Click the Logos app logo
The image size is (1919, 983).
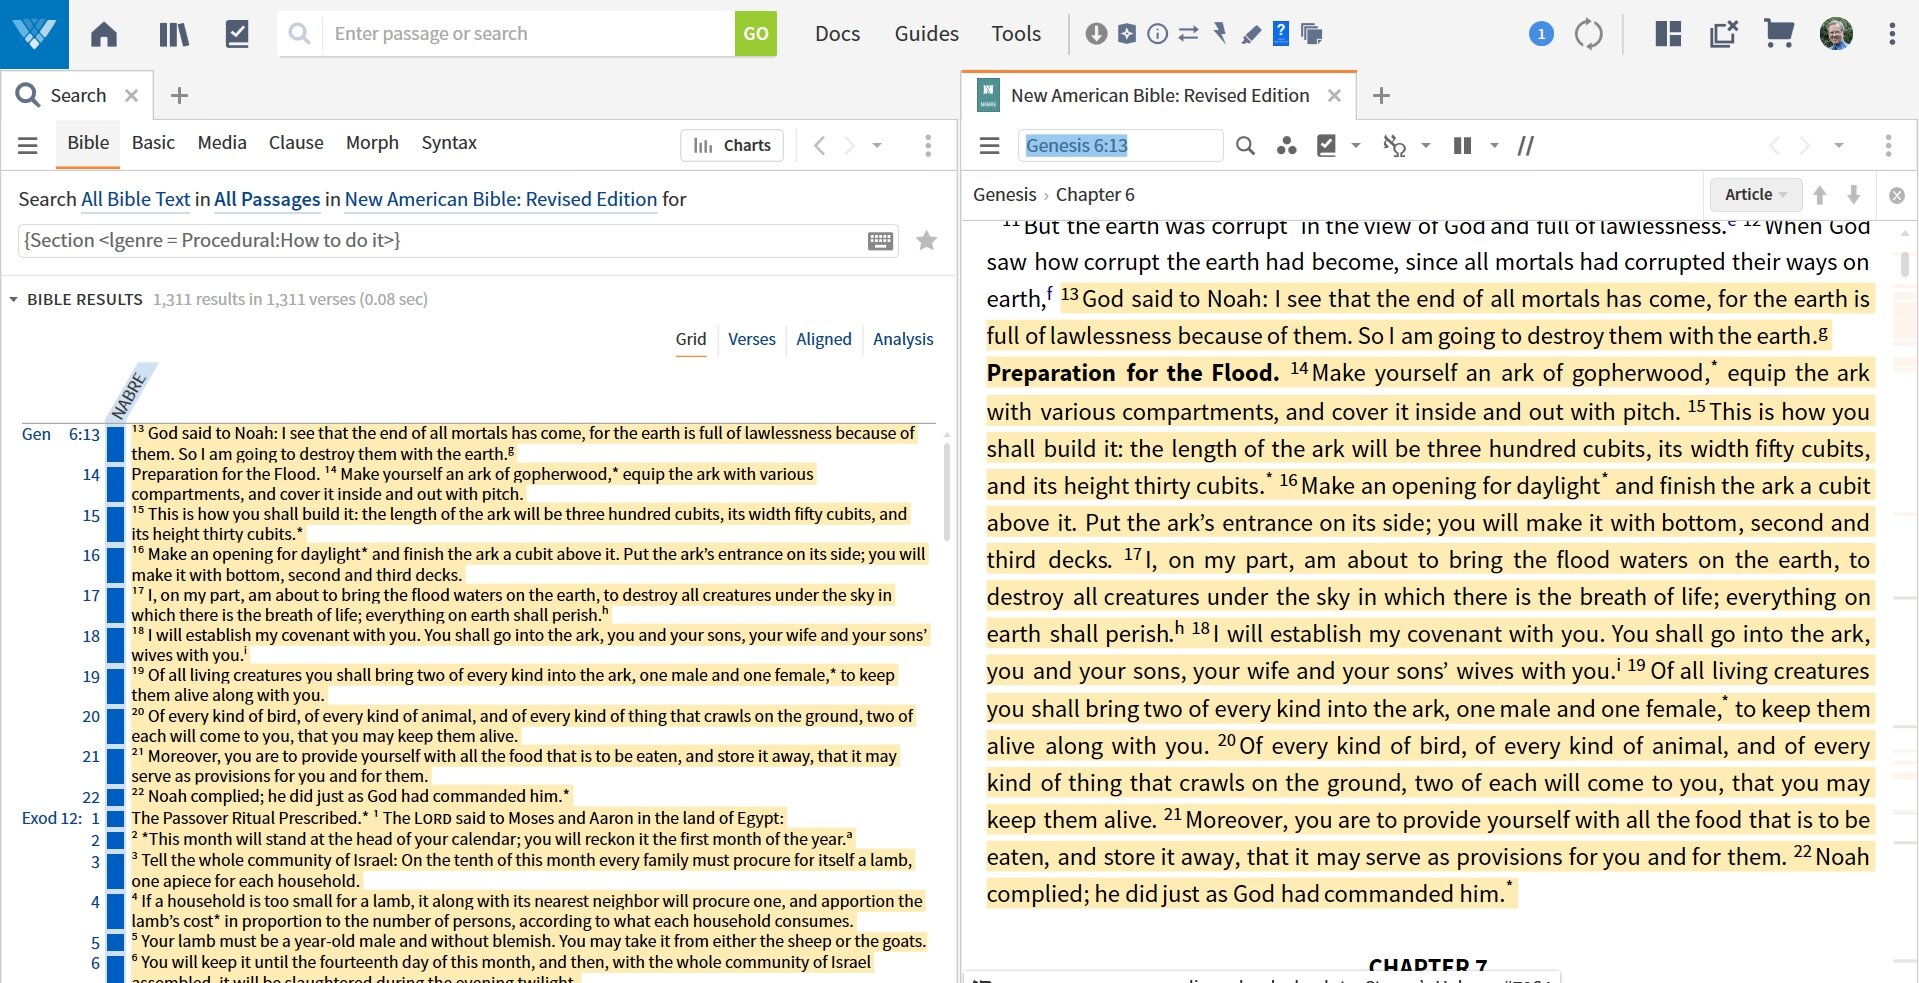tap(34, 34)
